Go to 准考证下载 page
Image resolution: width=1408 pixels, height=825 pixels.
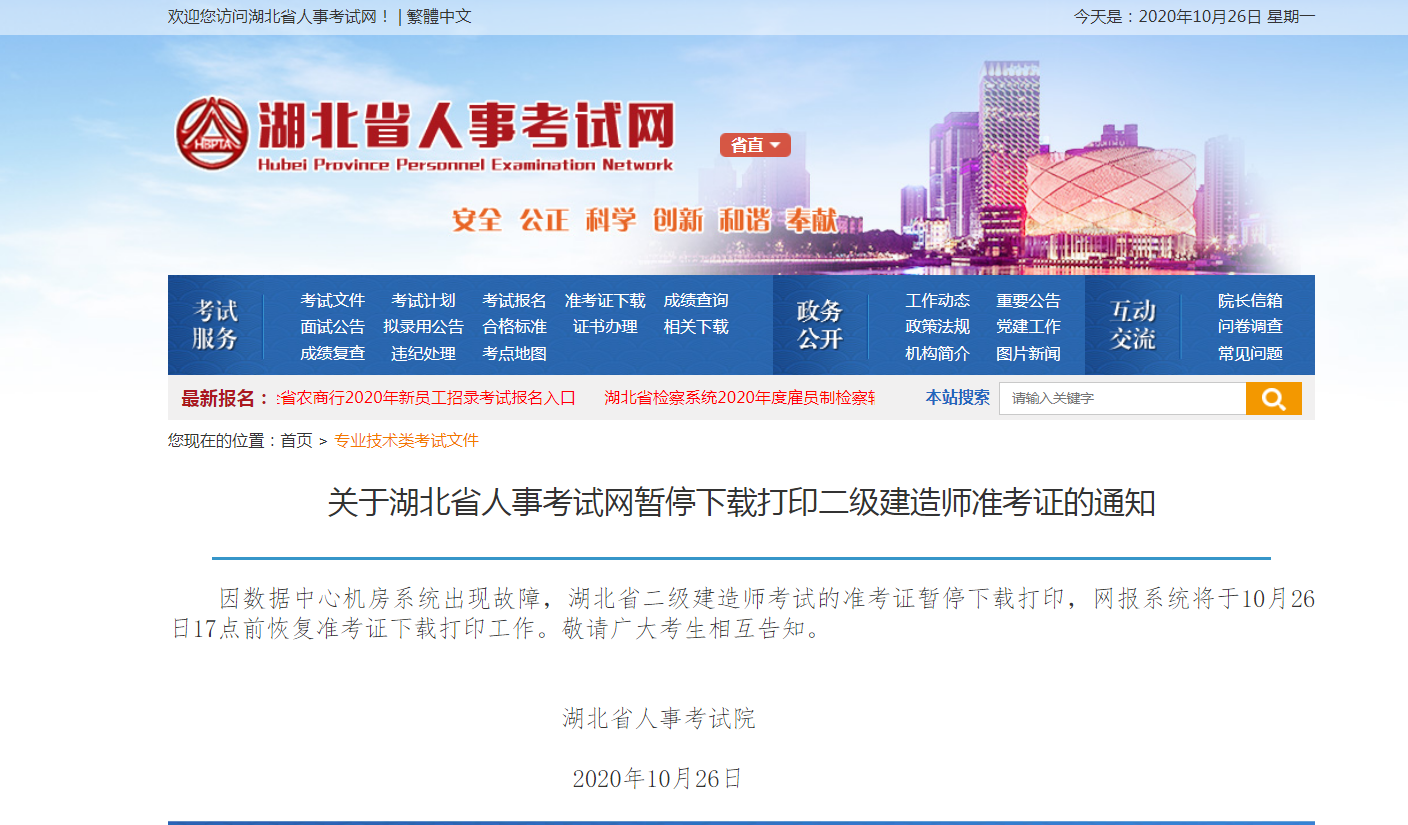click(605, 300)
